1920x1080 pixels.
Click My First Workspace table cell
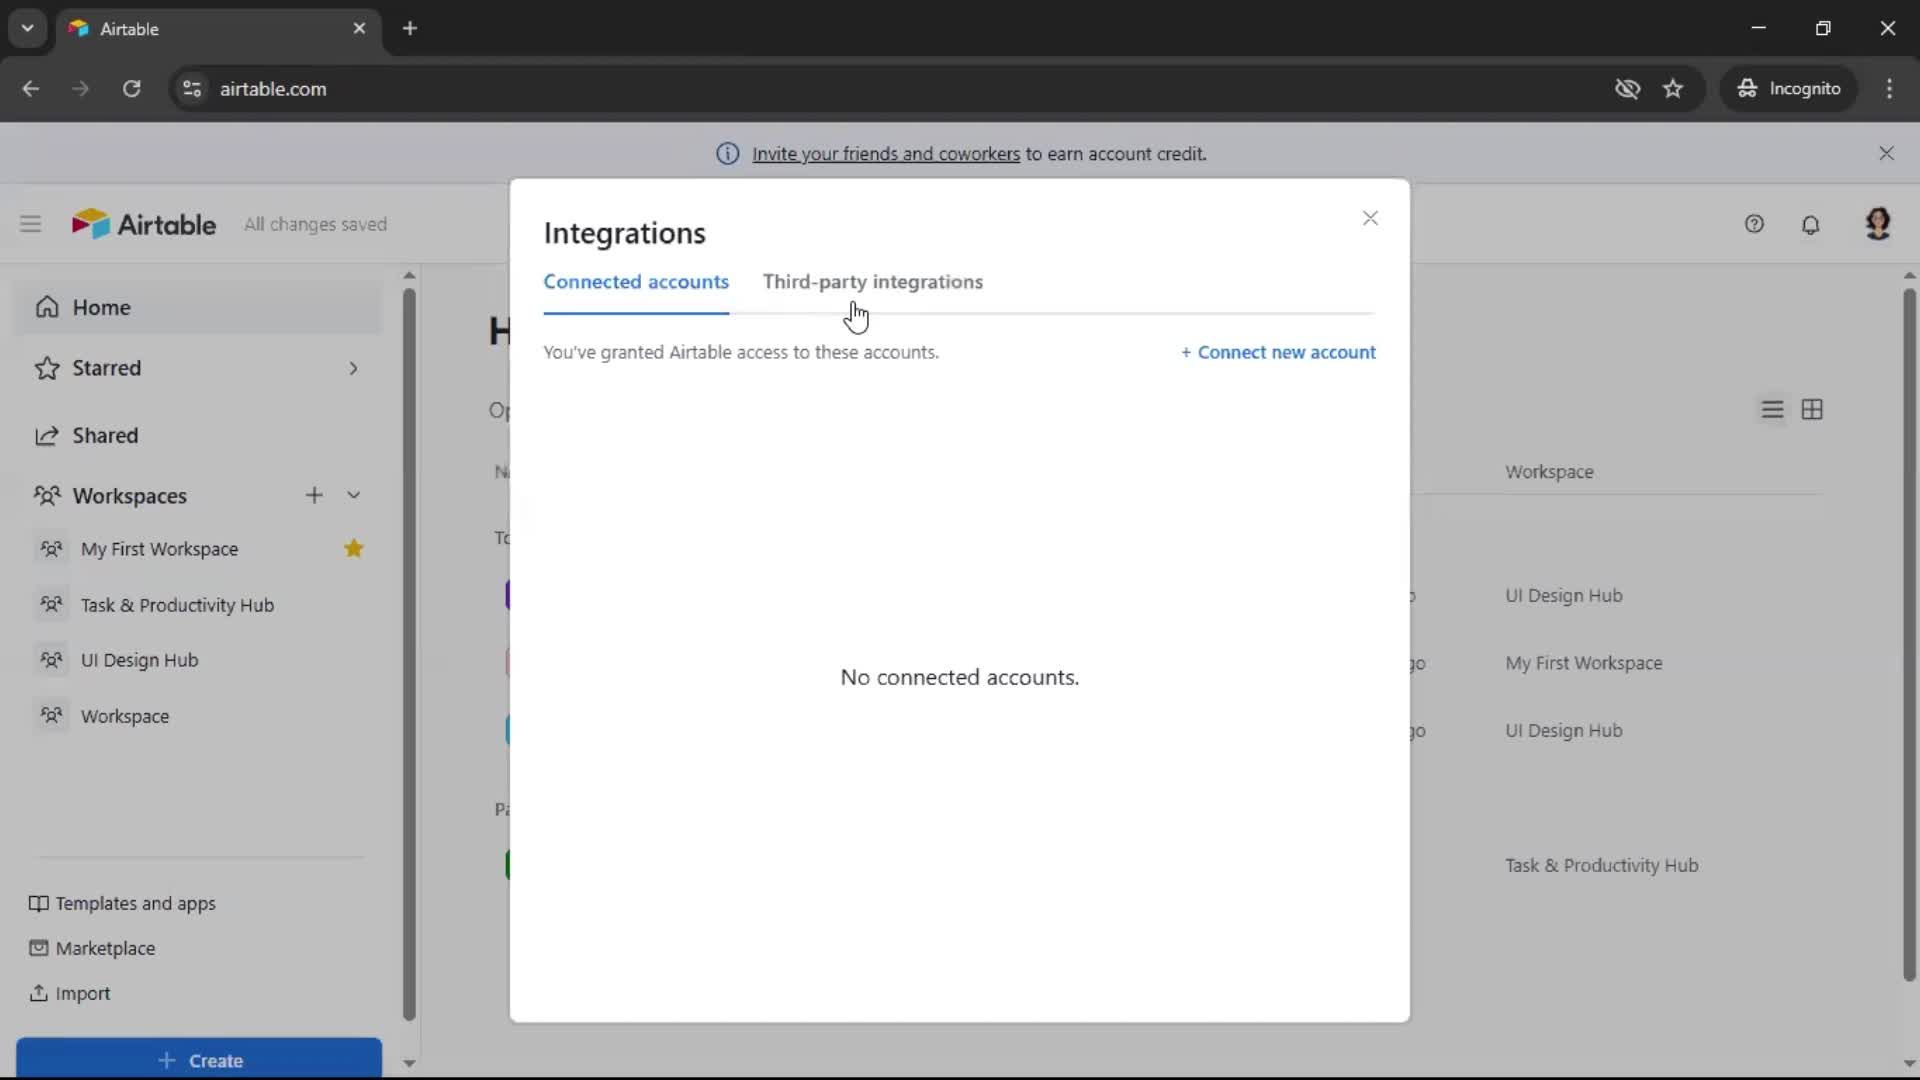pyautogui.click(x=1584, y=663)
